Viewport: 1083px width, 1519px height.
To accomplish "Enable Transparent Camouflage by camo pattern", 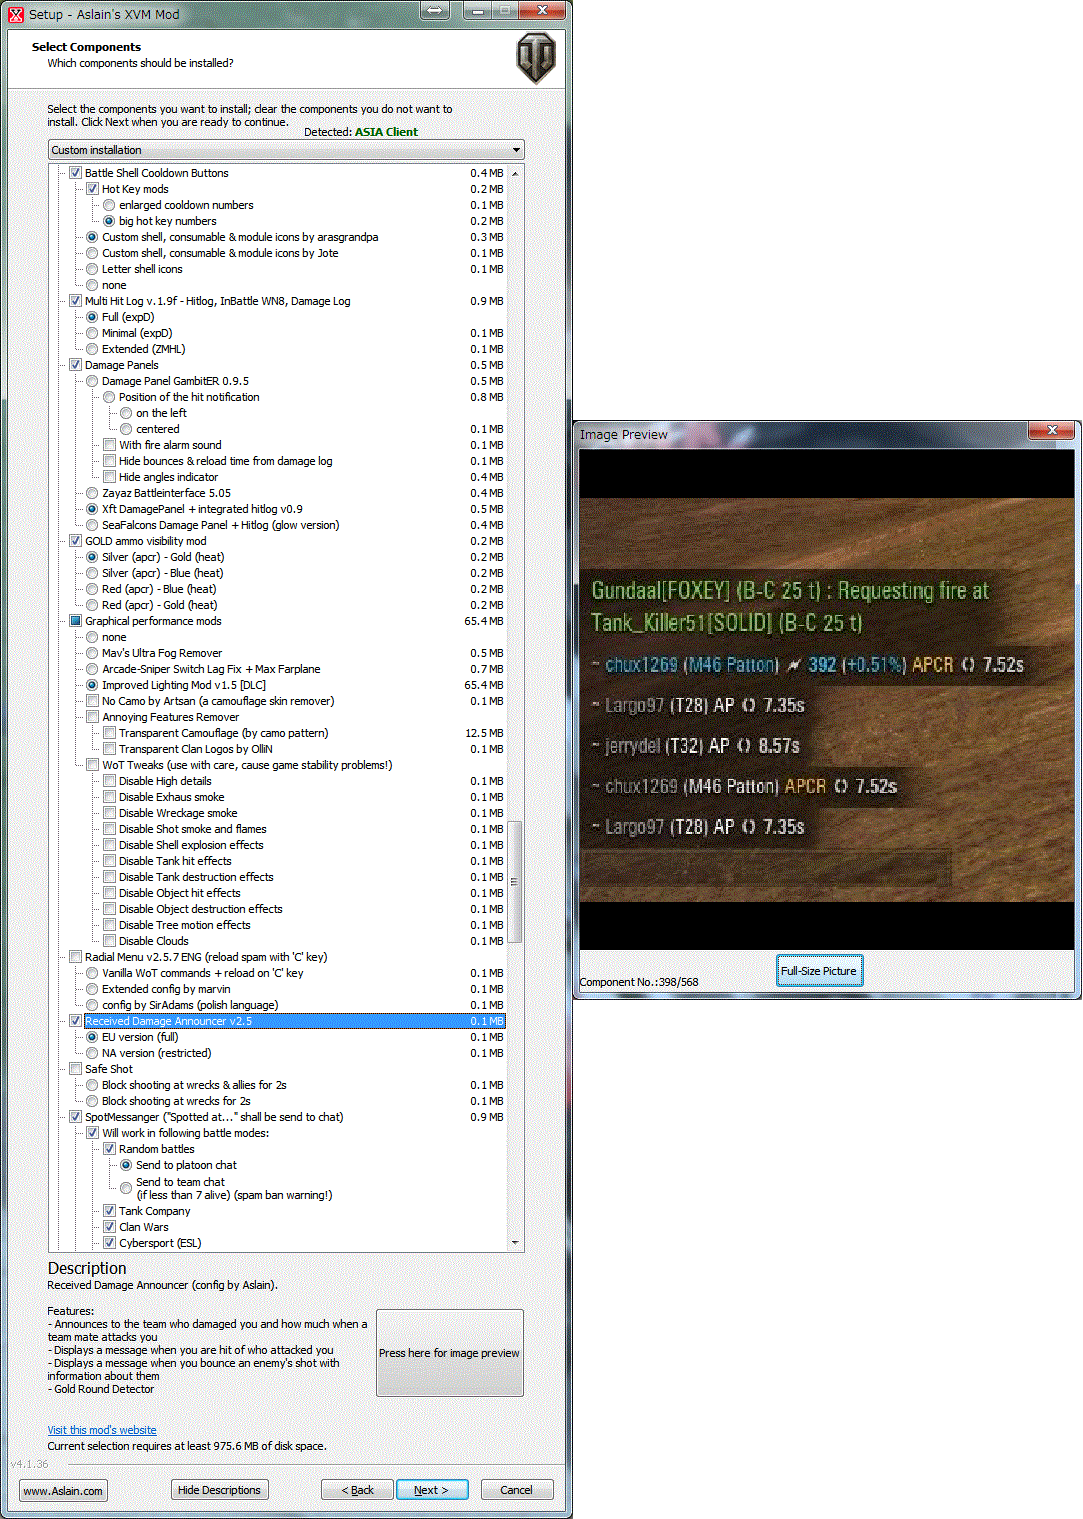I will click(x=109, y=733).
